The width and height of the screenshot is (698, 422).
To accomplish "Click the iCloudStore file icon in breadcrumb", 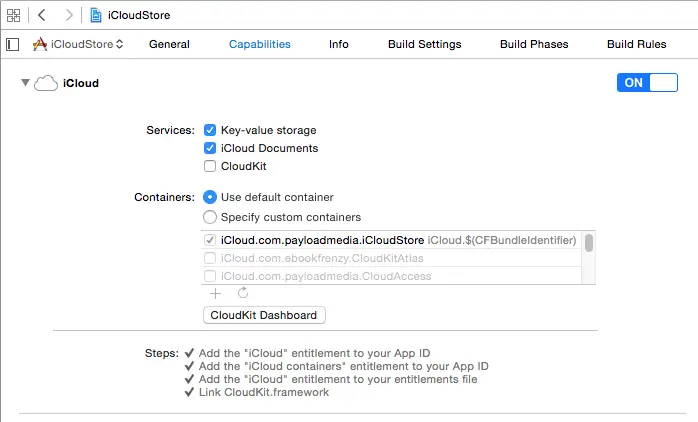I will [x=96, y=15].
